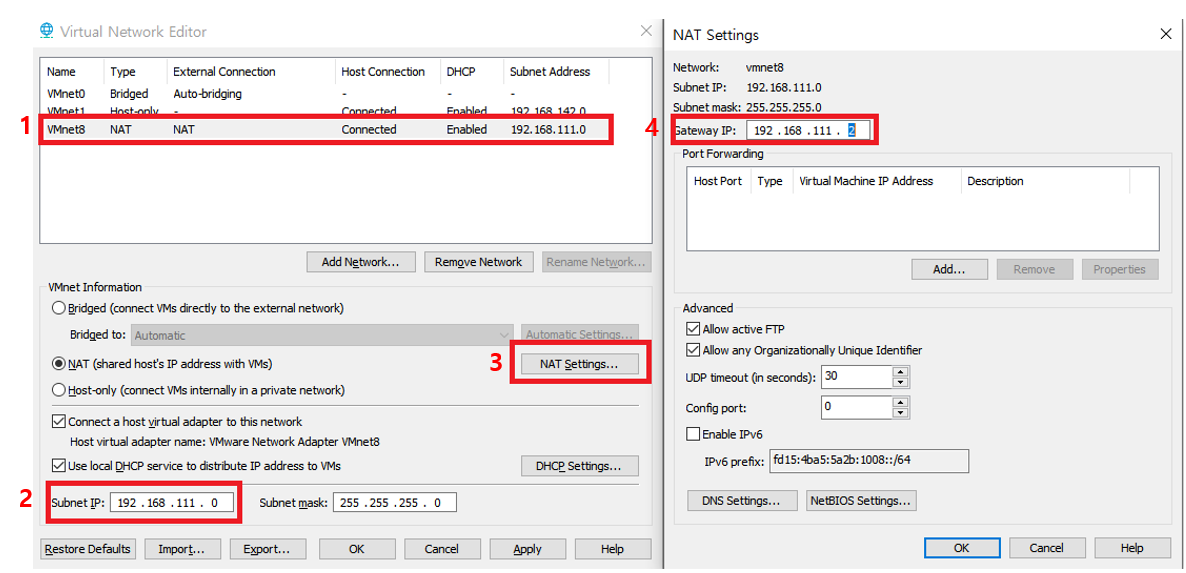Decrease UDP timeout with down arrow
Viewport: 1186px width, 573px height.
(900, 382)
